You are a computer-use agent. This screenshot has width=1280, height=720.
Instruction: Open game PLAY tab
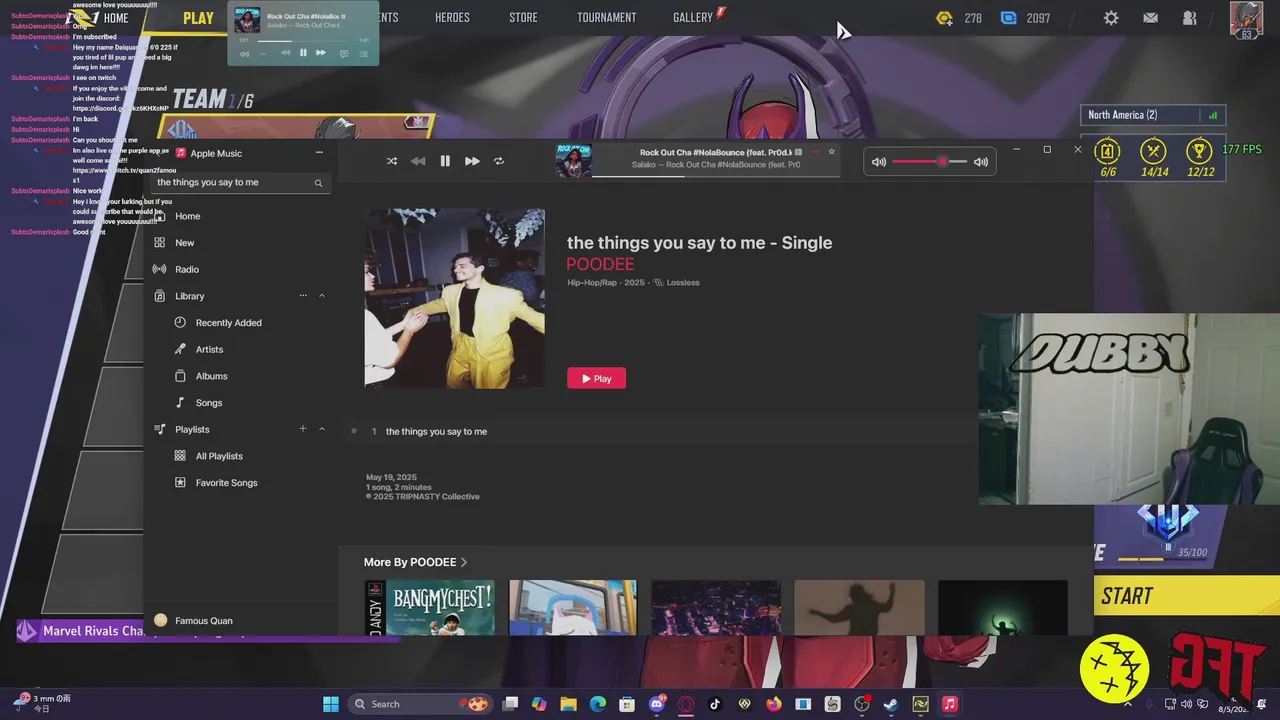(x=198, y=18)
